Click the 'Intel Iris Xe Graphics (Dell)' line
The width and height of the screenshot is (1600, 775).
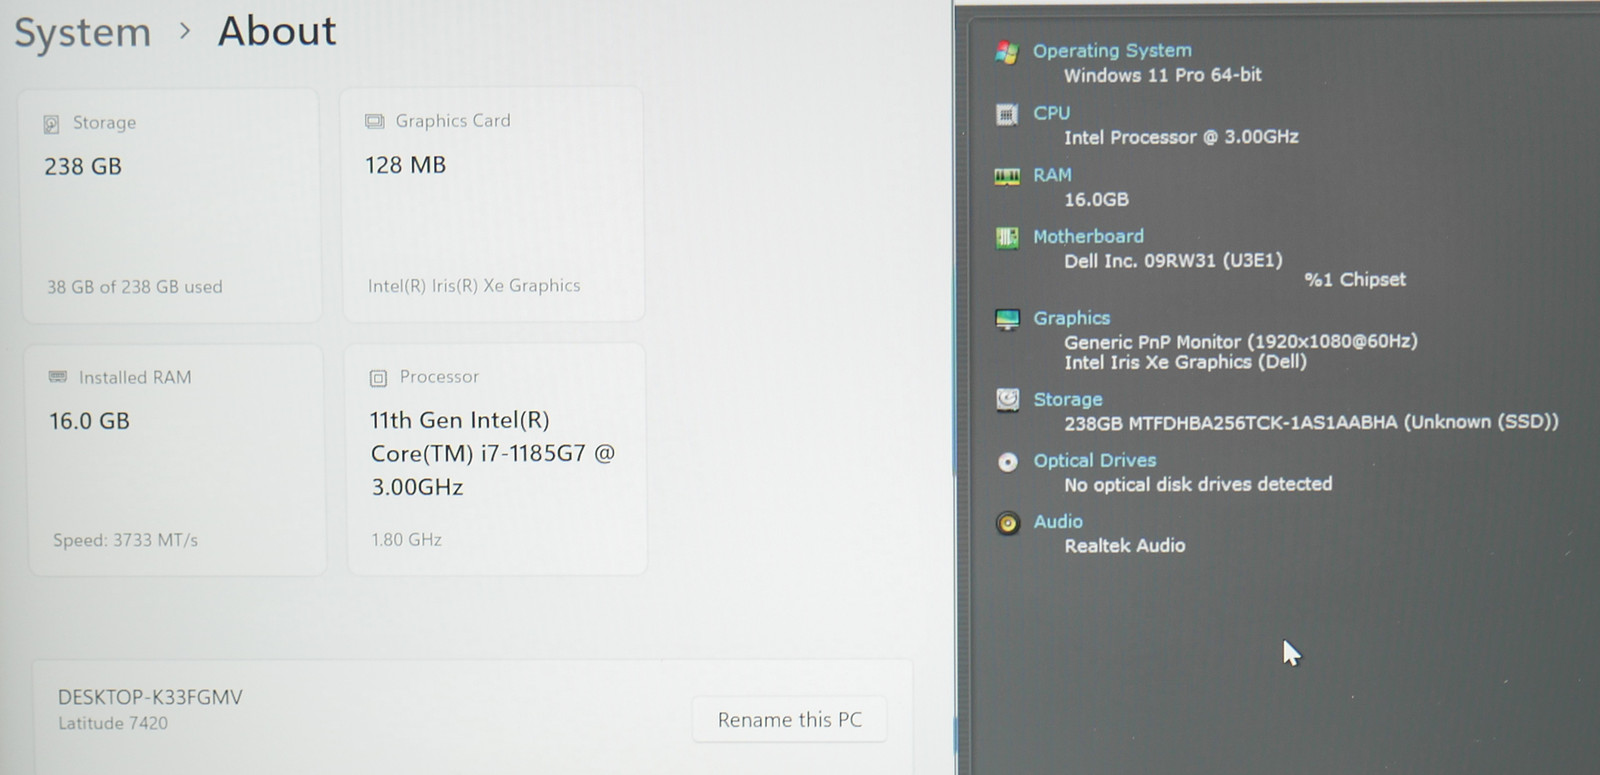click(x=1185, y=362)
